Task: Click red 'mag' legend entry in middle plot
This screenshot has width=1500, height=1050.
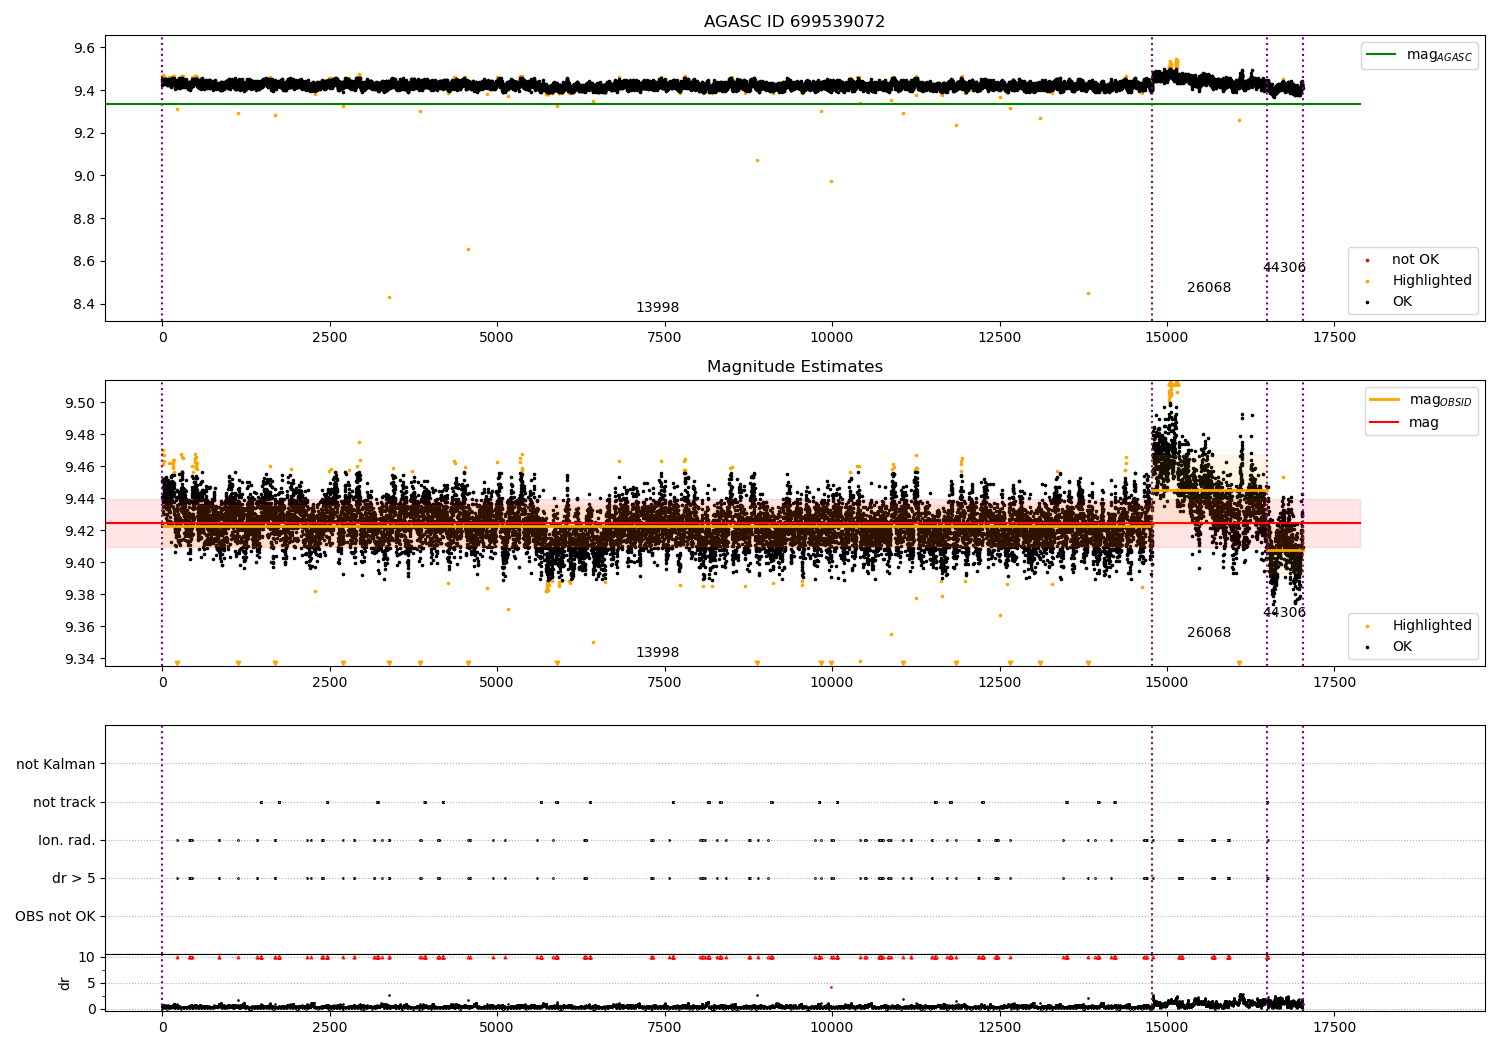Action: [x=1405, y=423]
